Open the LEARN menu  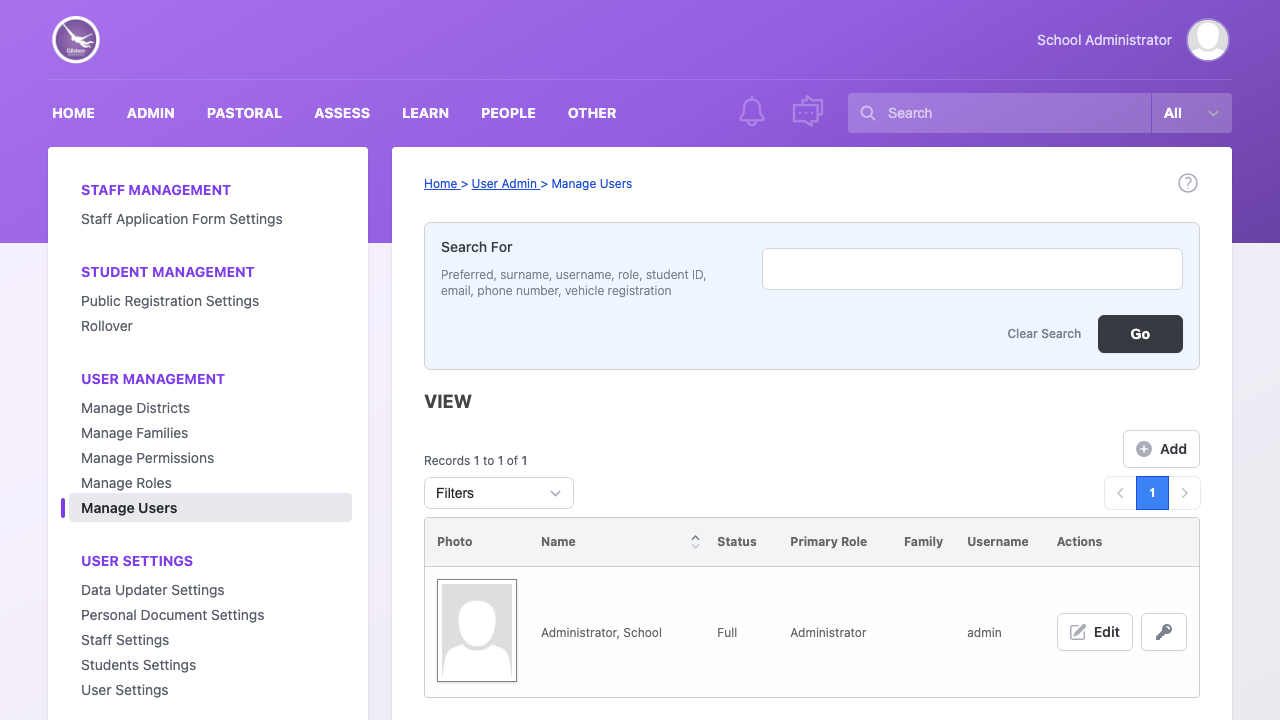pos(425,113)
